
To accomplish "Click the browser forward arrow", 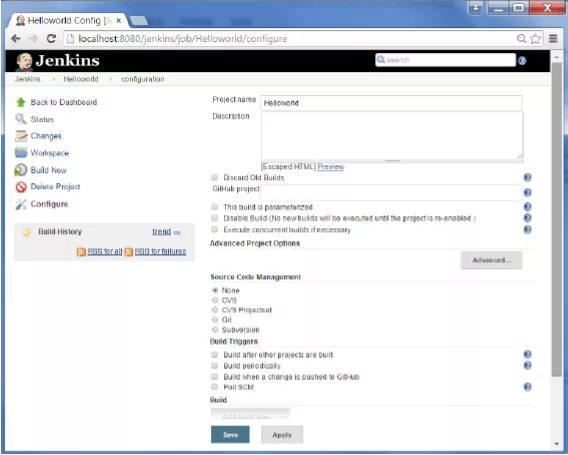I will [x=33, y=38].
